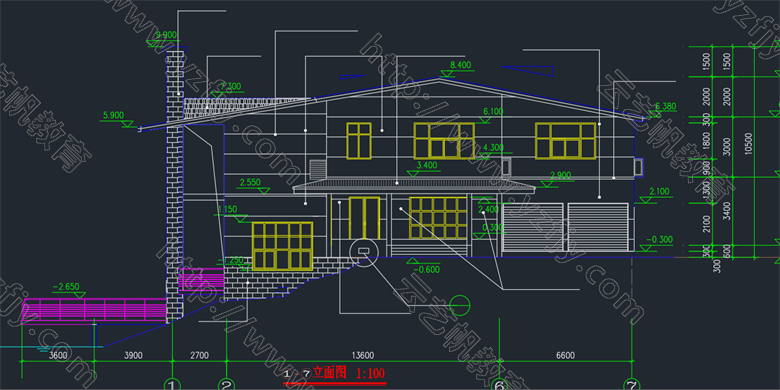Click the right garage roller door
Screen dimensions: 780x390
pyautogui.click(x=598, y=227)
